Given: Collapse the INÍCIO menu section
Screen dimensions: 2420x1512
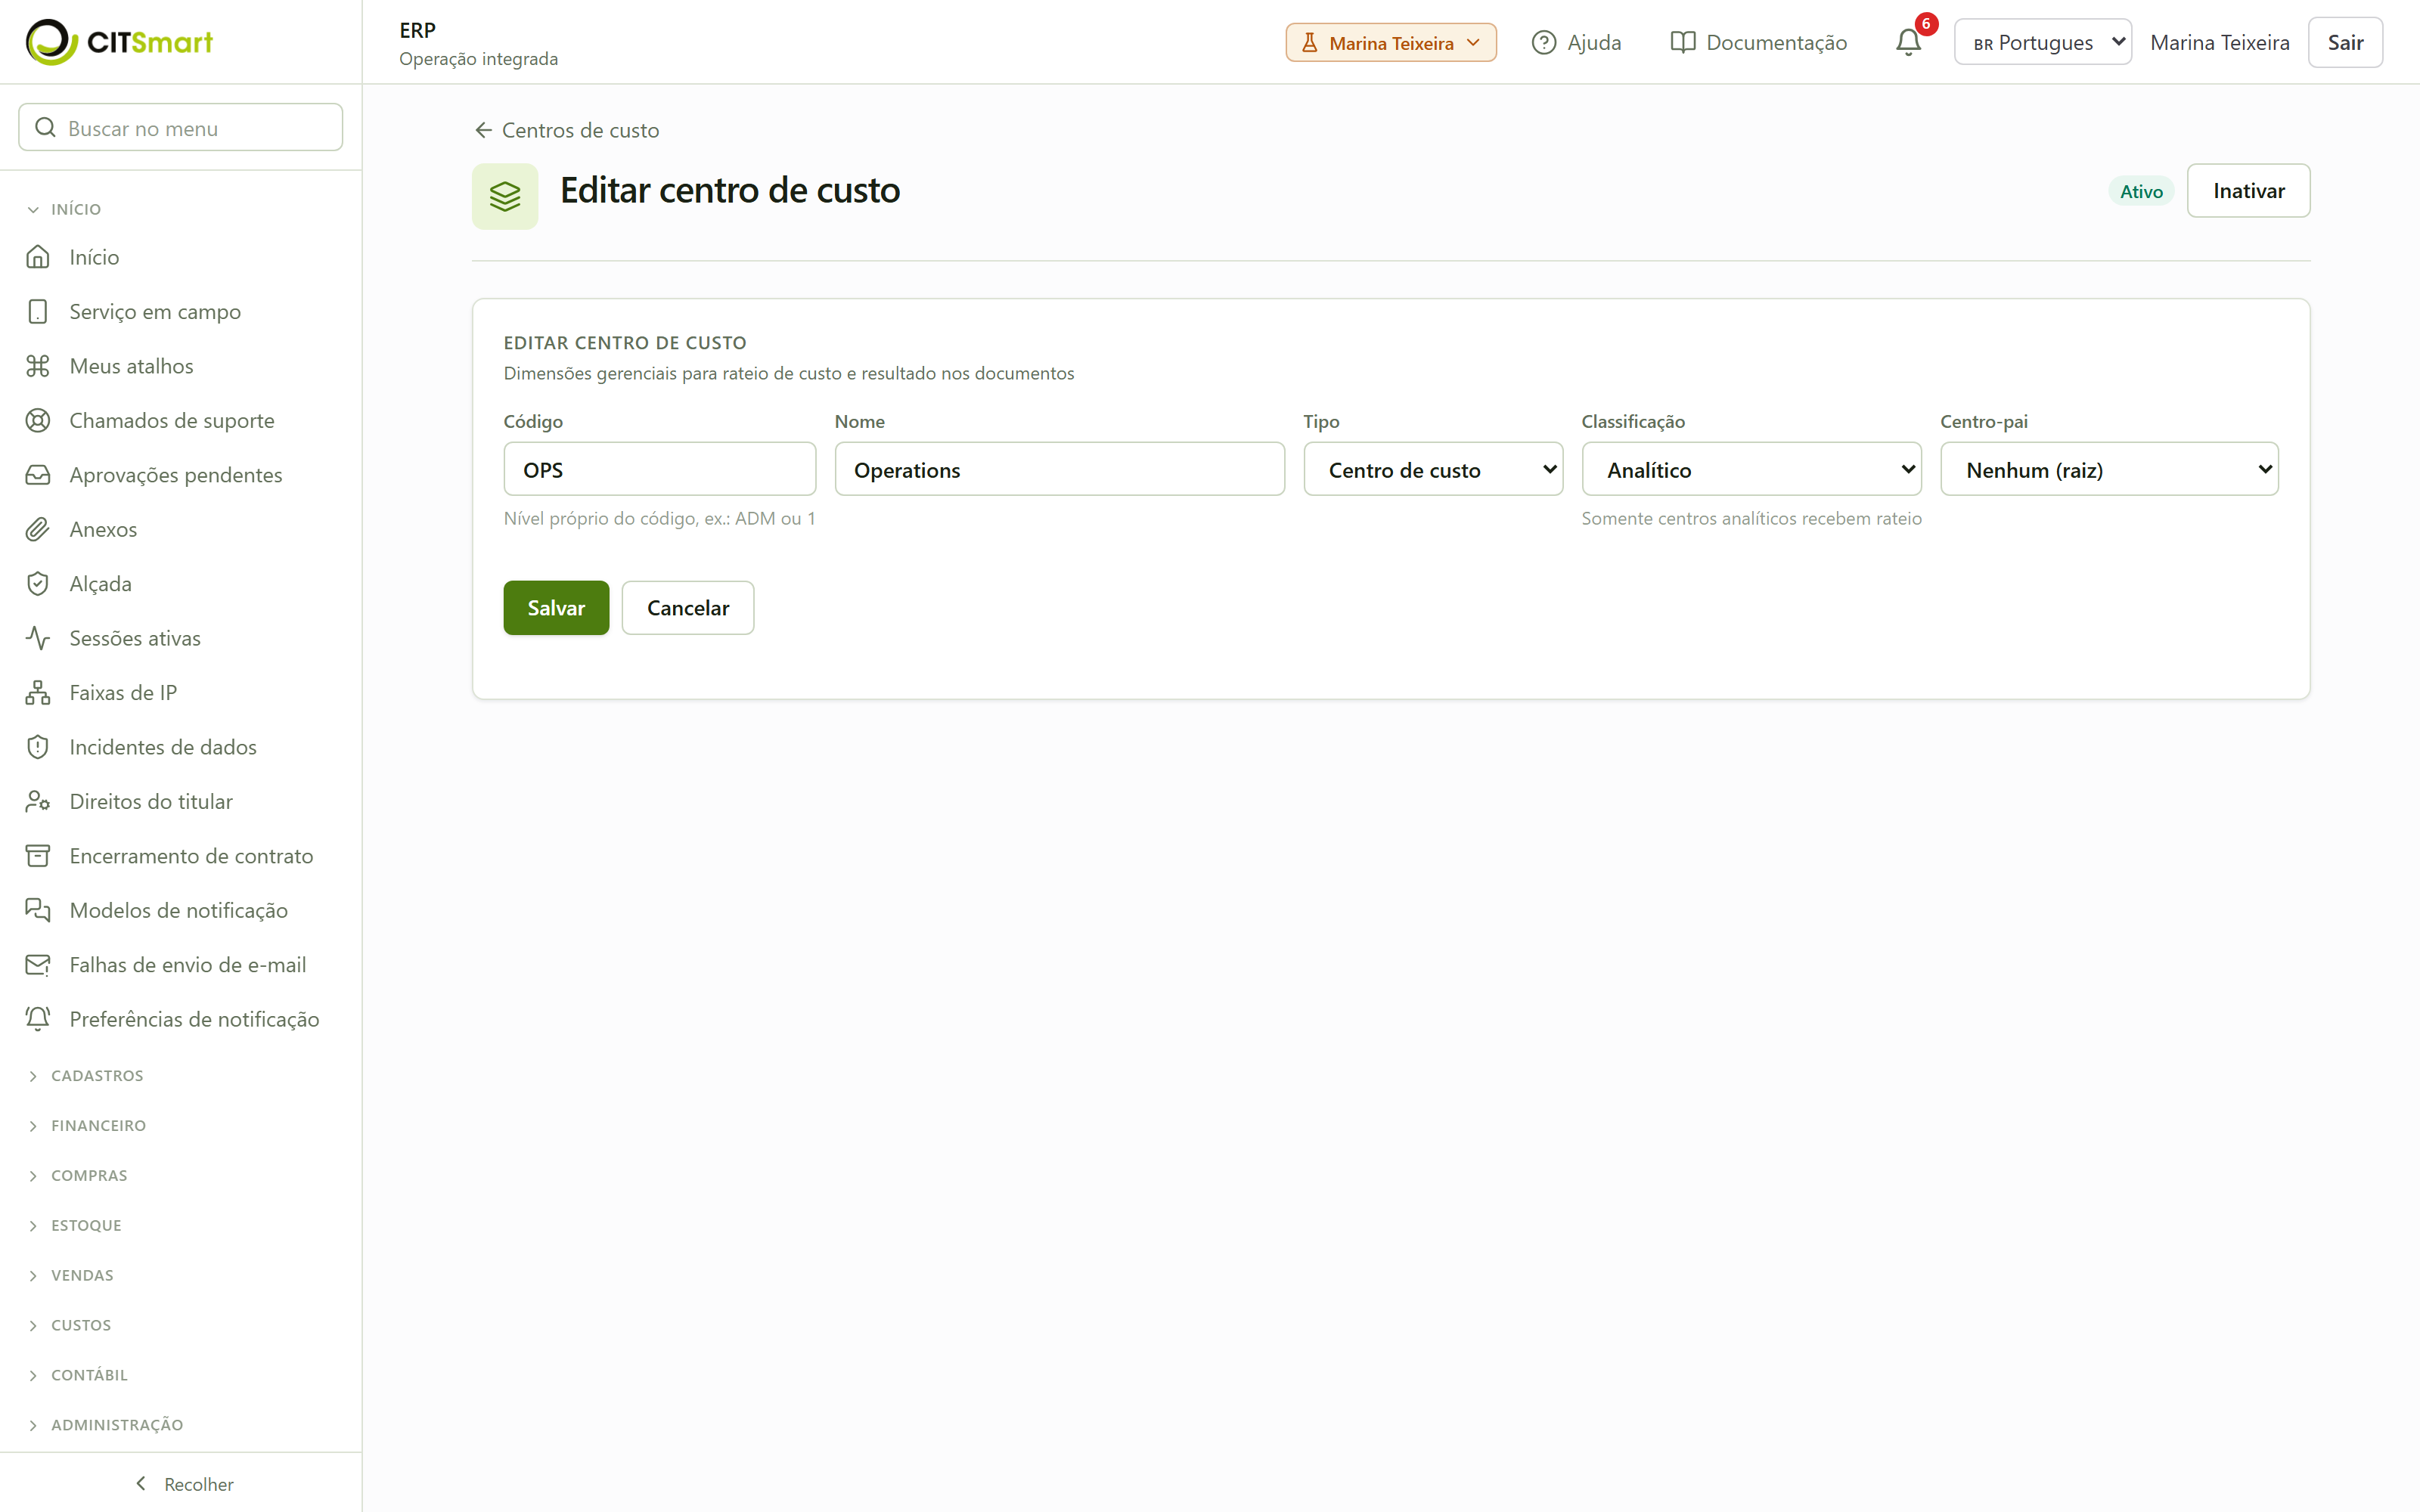Looking at the screenshot, I should click(66, 209).
